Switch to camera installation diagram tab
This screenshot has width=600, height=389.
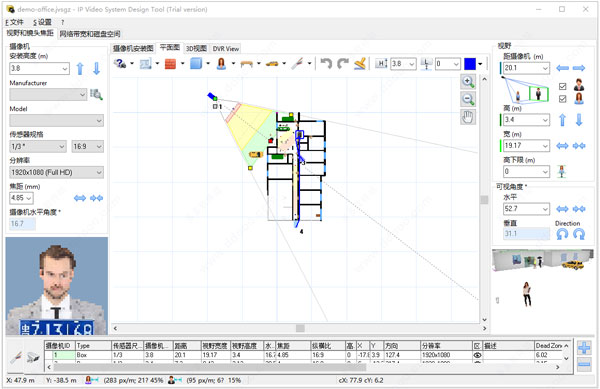click(133, 49)
